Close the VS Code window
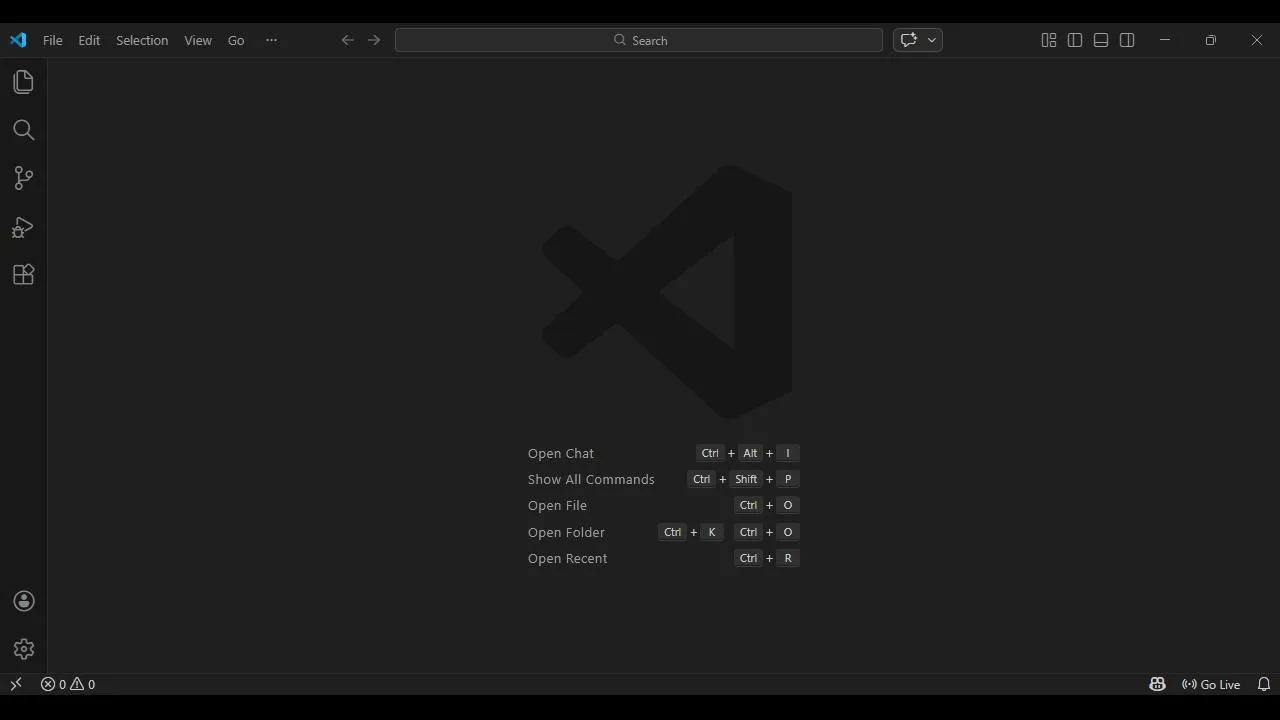1280x720 pixels. 1257,40
